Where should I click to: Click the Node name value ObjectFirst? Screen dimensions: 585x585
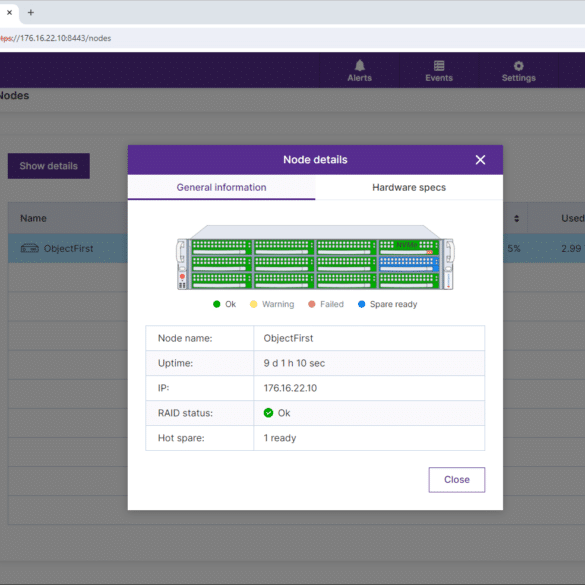point(288,338)
